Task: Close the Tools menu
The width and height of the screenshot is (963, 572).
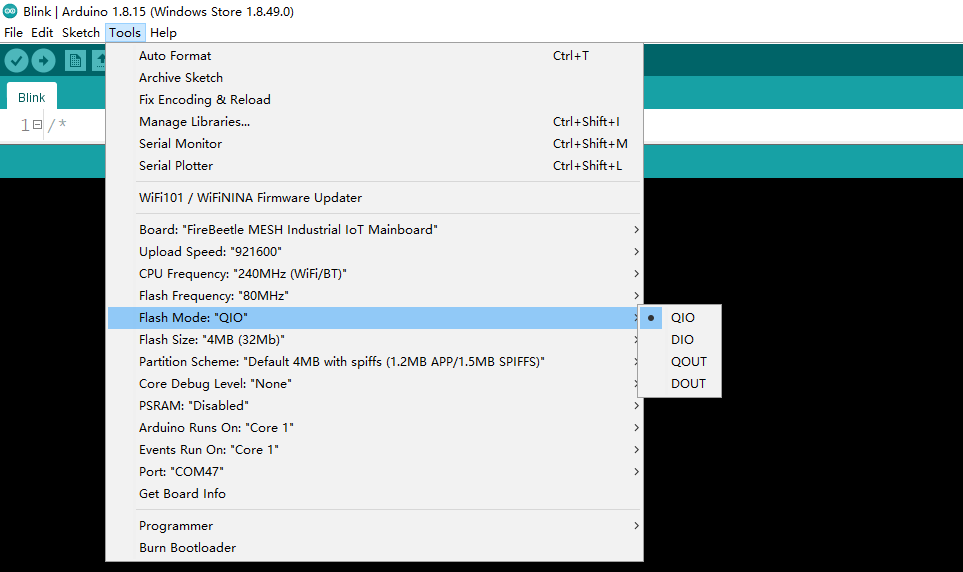Action: [125, 33]
